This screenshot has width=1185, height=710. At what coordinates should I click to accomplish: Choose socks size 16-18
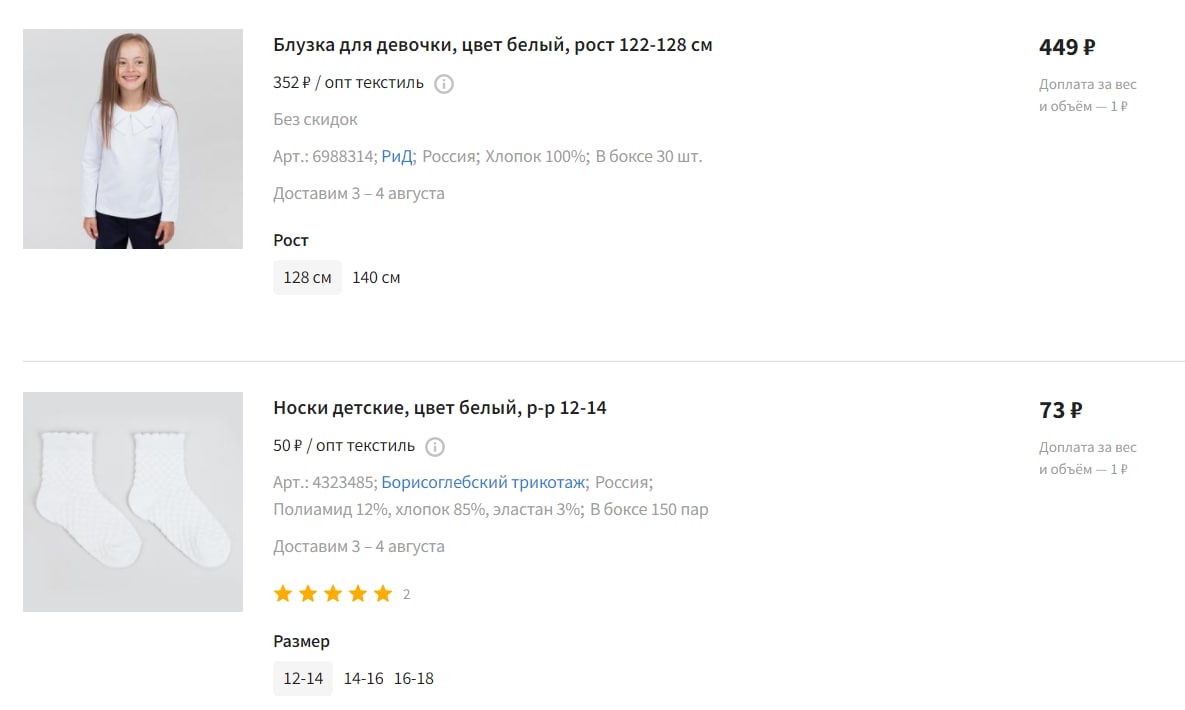point(413,678)
